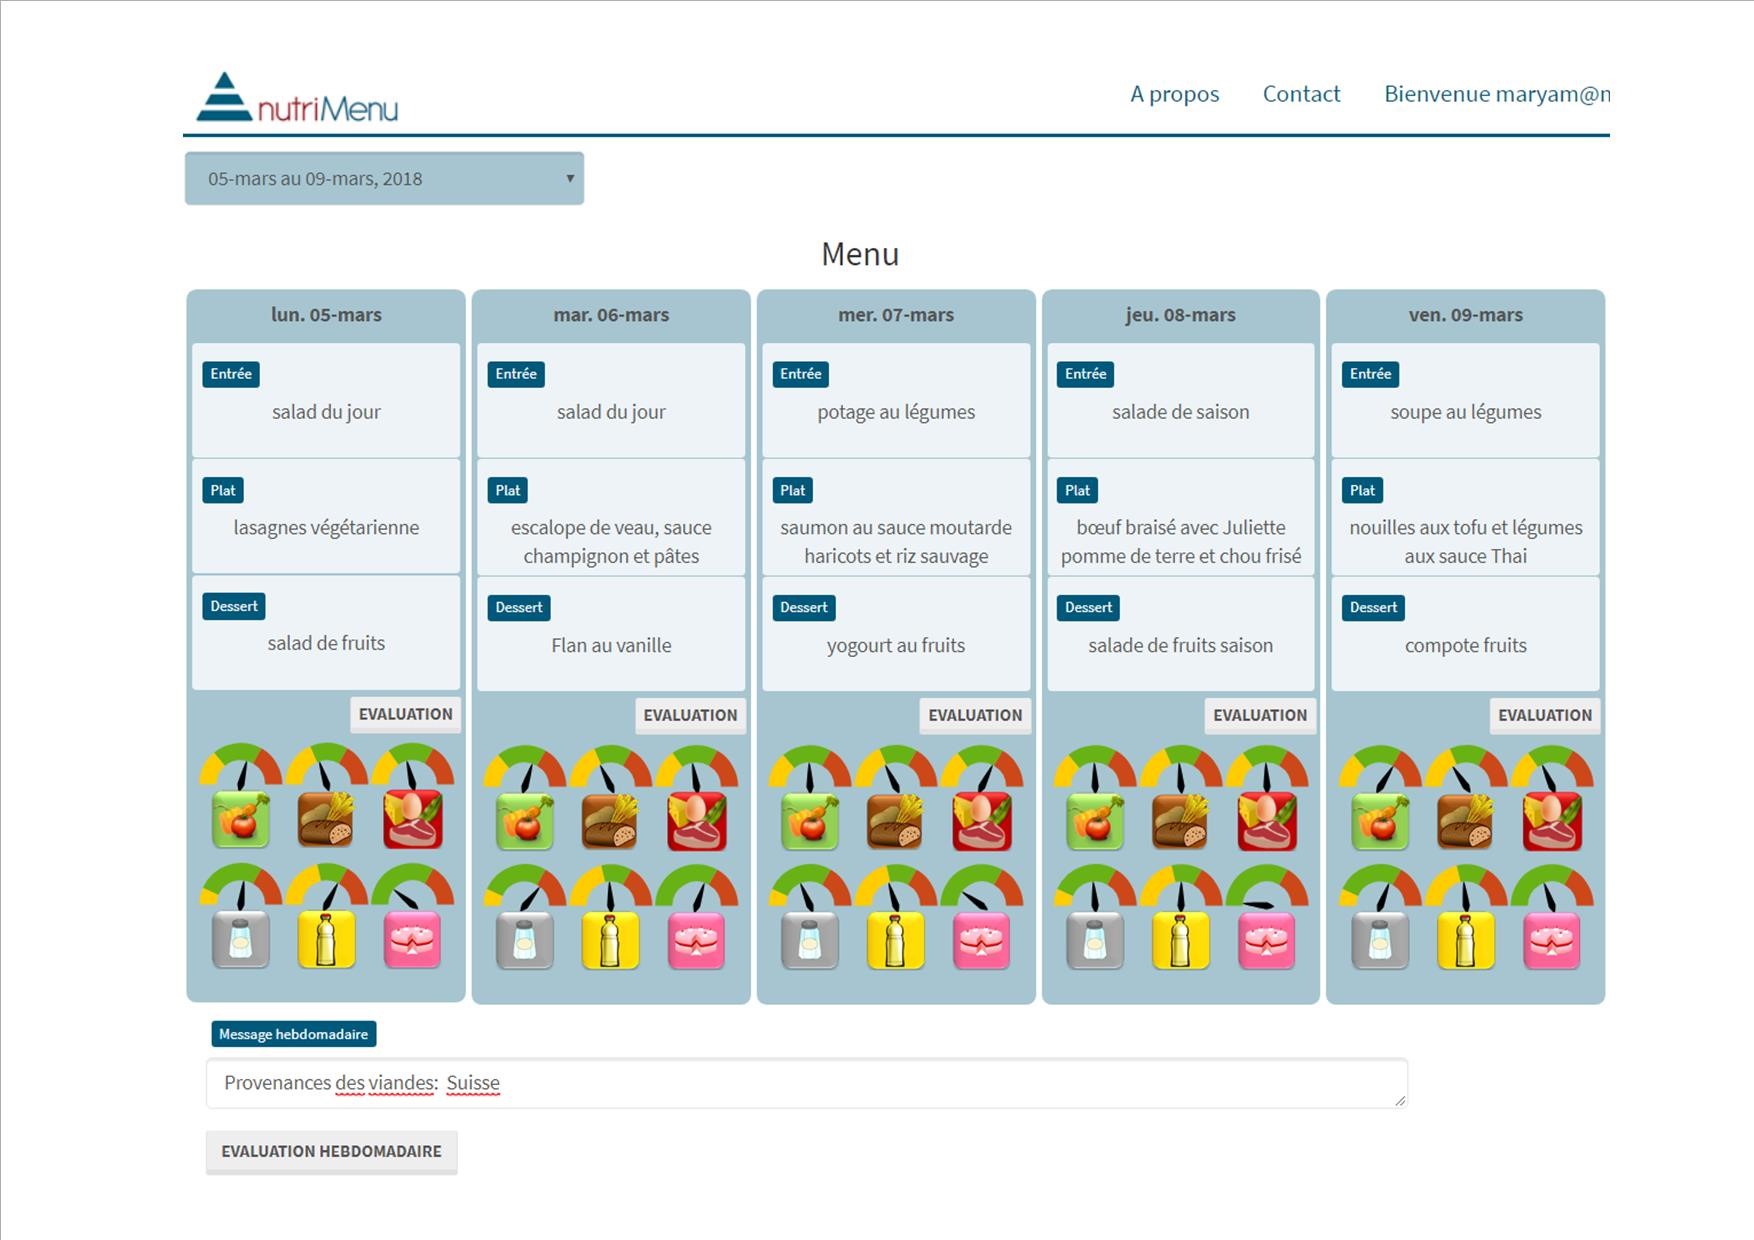Image resolution: width=1754 pixels, height=1240 pixels.
Task: Click the cake icon for jeu. 08-mars
Action: [1267, 941]
